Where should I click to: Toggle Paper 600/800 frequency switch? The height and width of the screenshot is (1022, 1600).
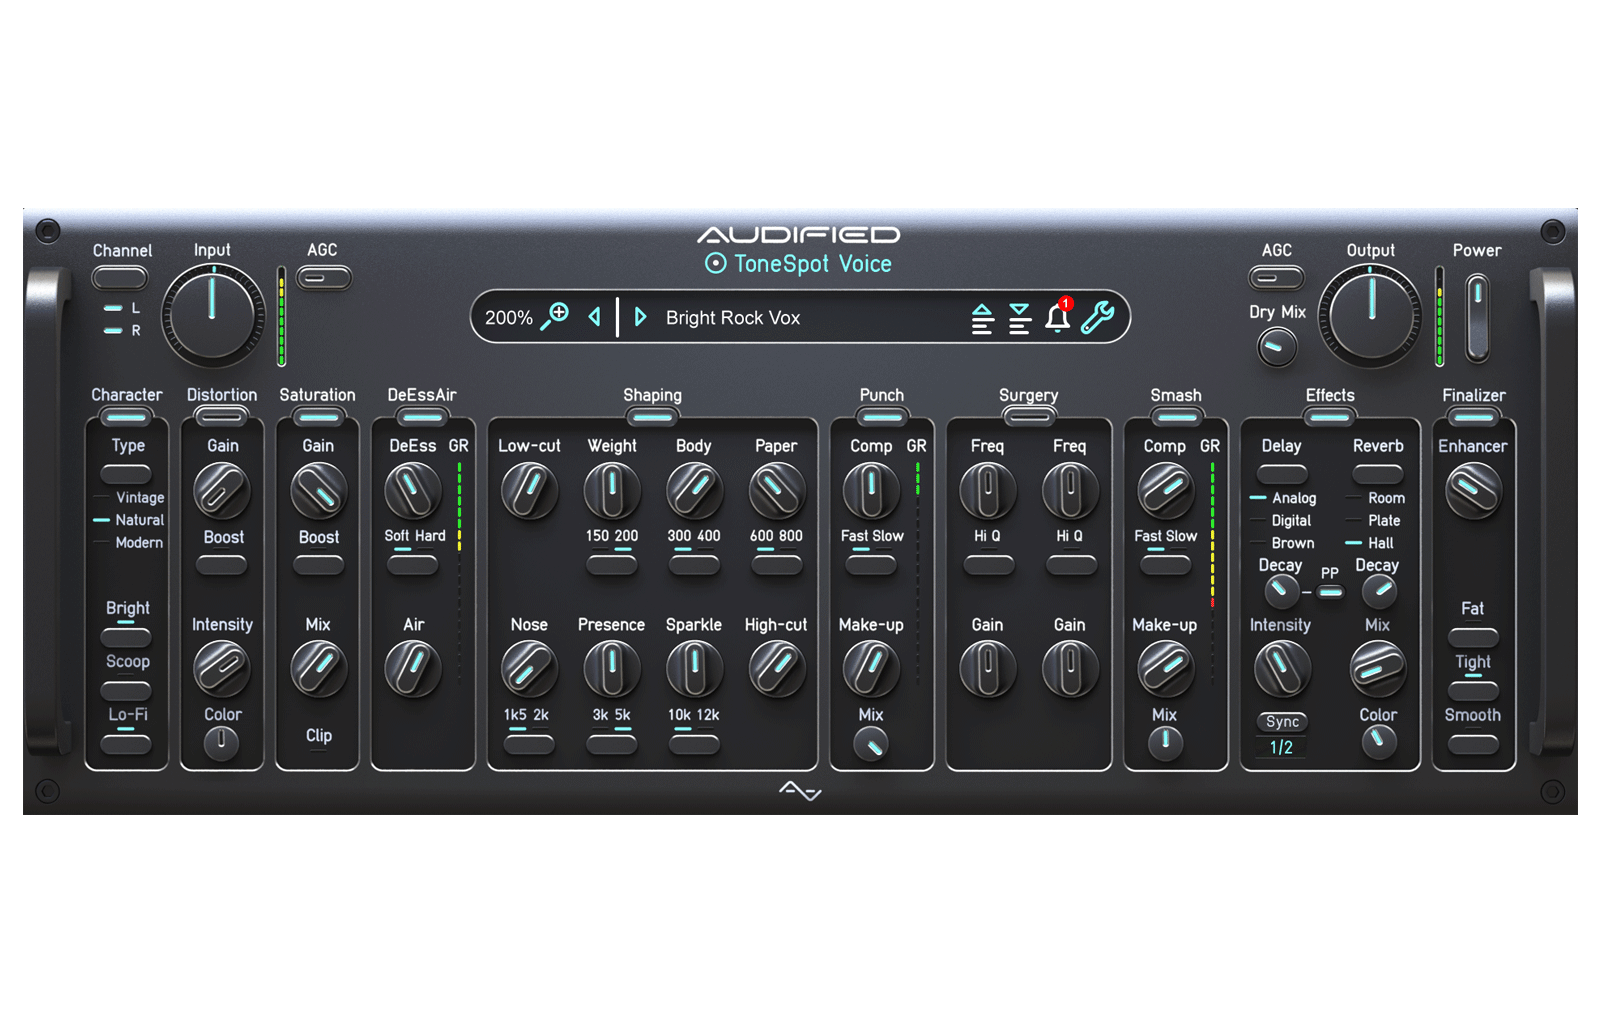776,564
